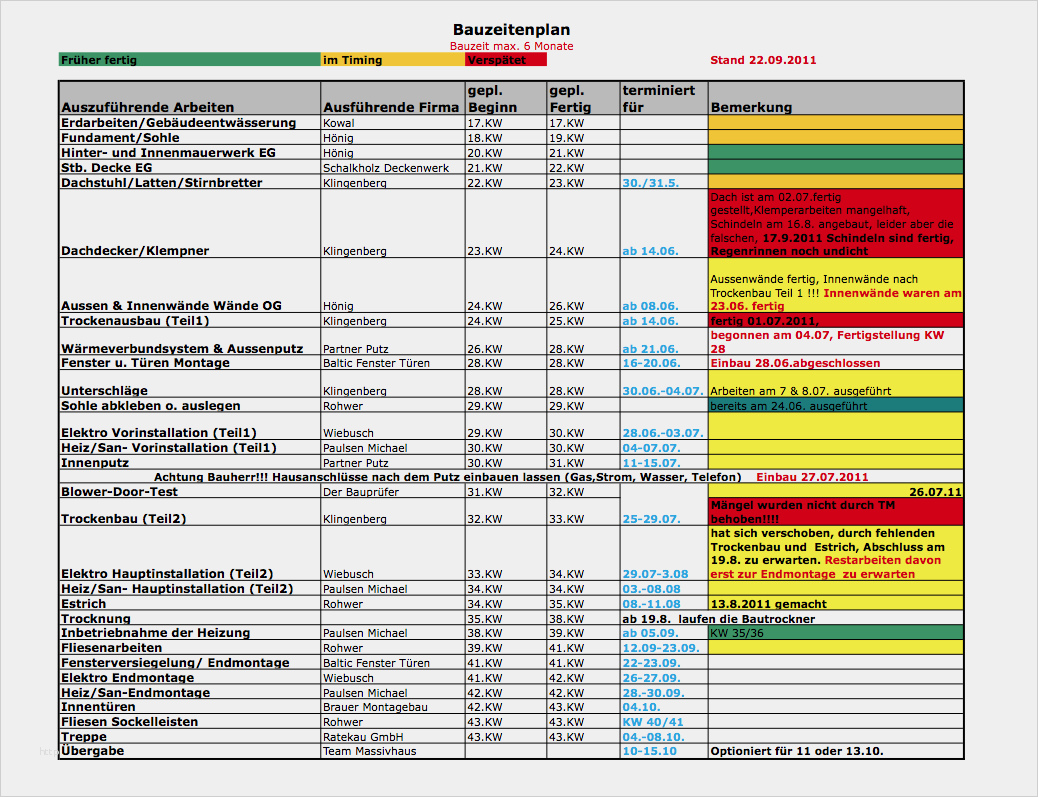Screen dimensions: 1038x797
Task: Click remark 'Mängel wurden nicht durch TM behoben!!!!'
Action: coord(835,512)
